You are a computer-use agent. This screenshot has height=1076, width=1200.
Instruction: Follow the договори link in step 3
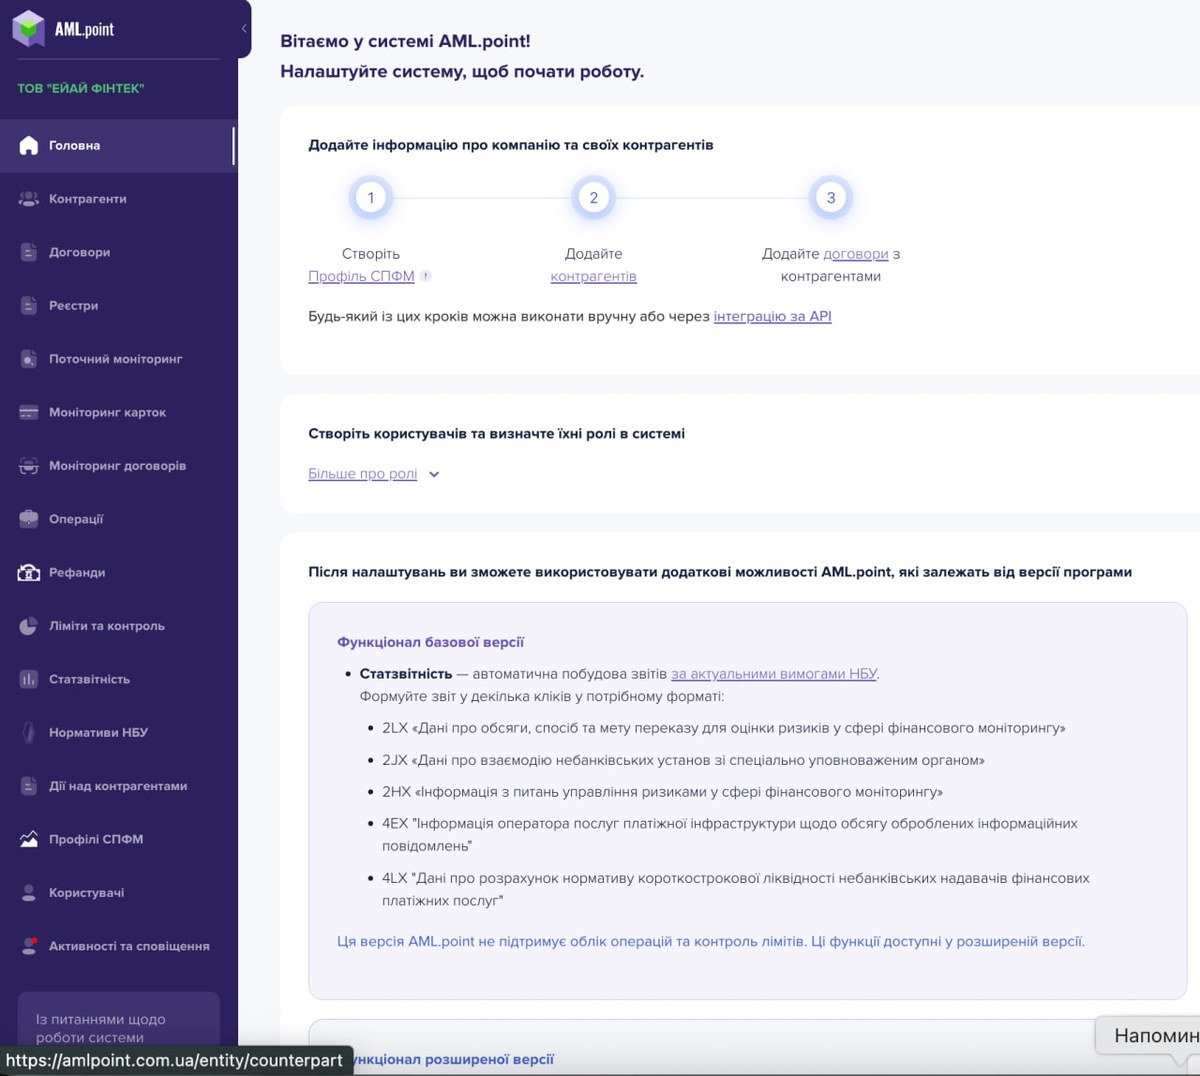(x=855, y=254)
